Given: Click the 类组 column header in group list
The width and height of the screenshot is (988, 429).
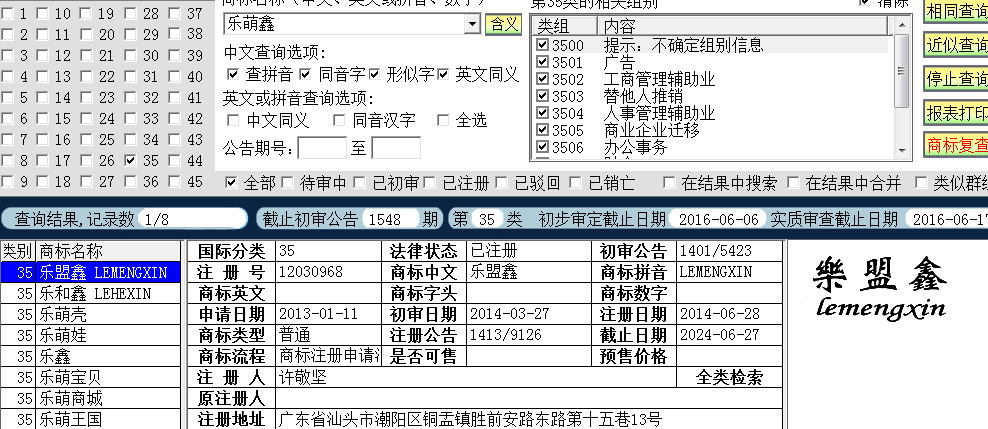Looking at the screenshot, I should 565,26.
